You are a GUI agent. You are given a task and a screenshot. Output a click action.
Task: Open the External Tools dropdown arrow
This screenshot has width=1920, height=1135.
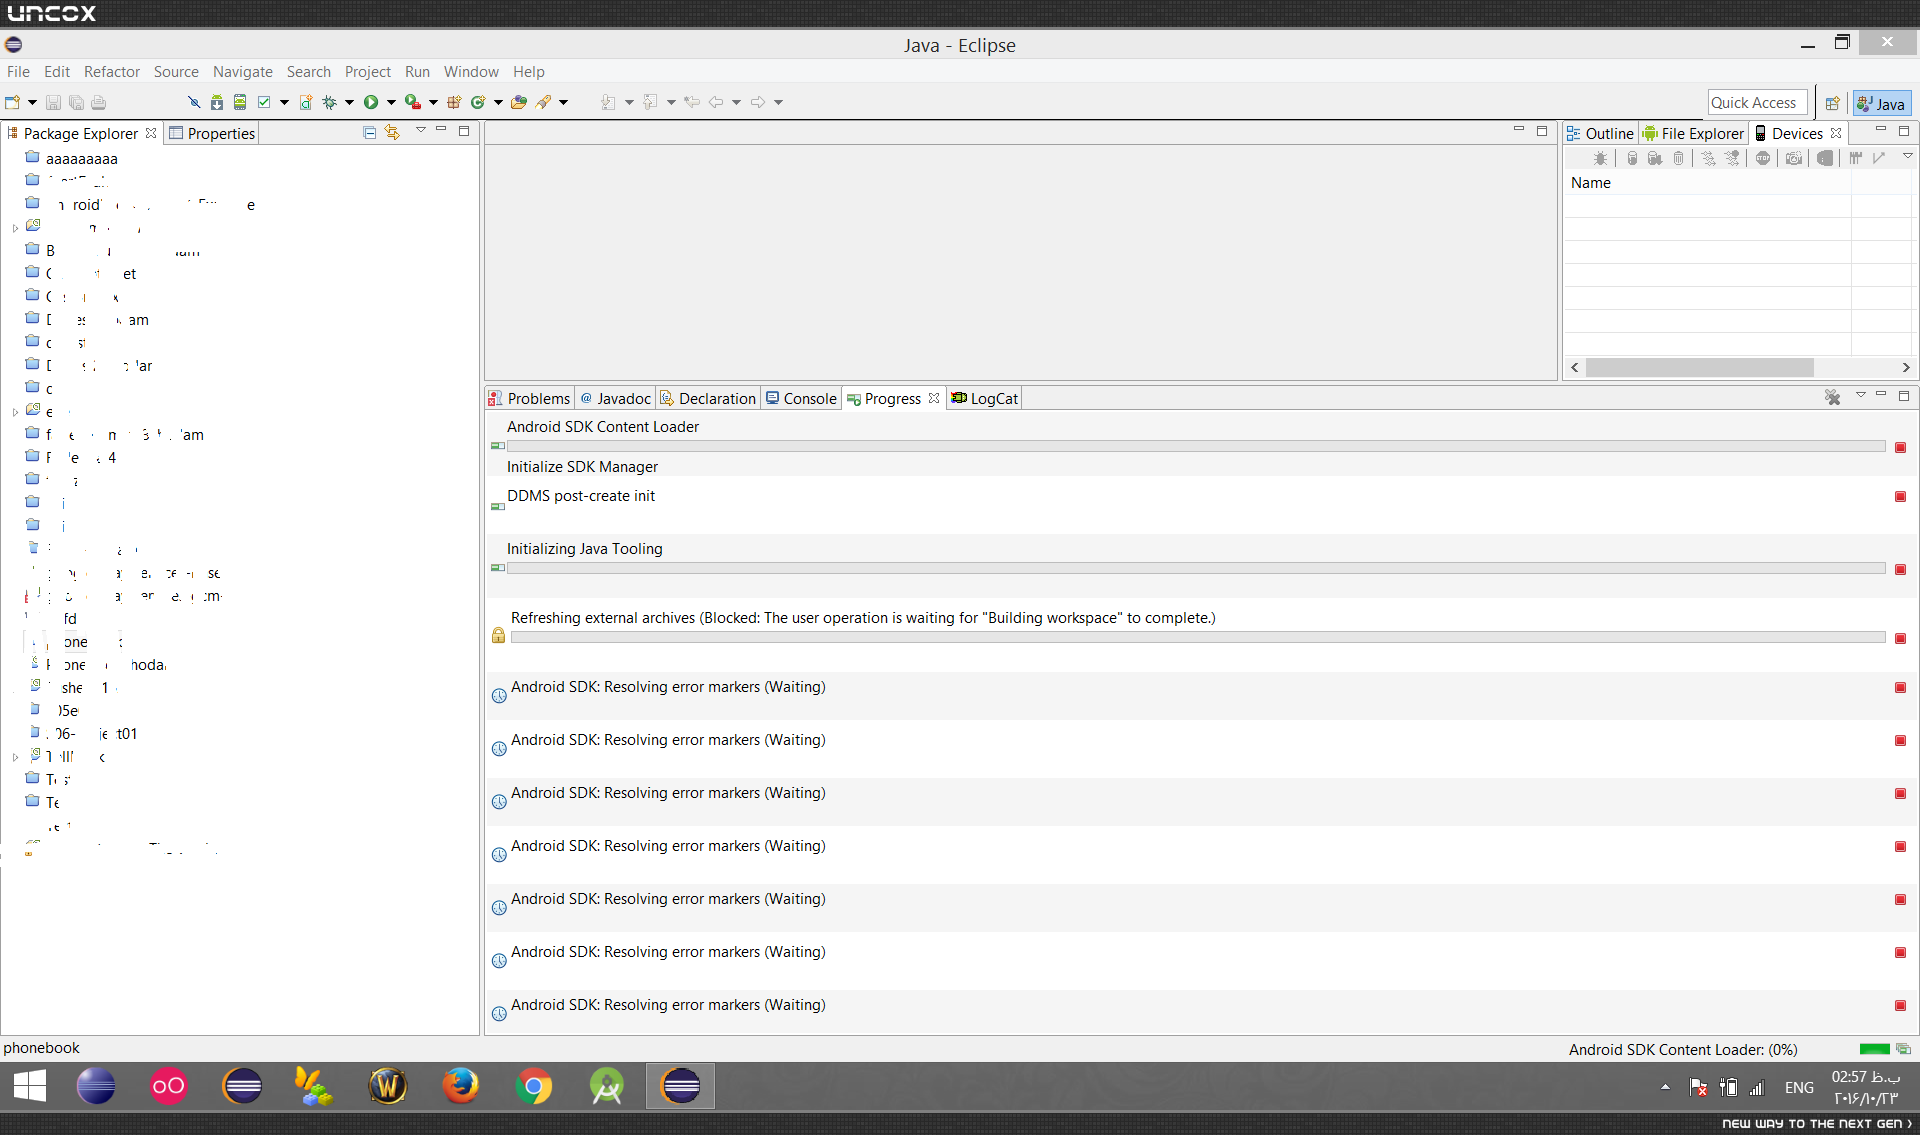pyautogui.click(x=433, y=102)
